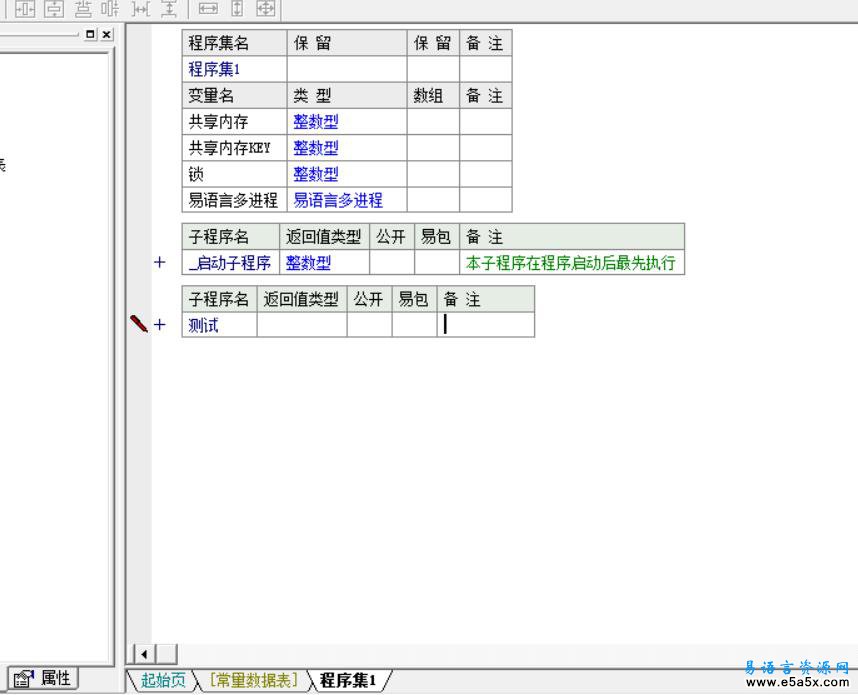
Task: Select the 易语言多进程 variable name cell
Action: click(235, 200)
